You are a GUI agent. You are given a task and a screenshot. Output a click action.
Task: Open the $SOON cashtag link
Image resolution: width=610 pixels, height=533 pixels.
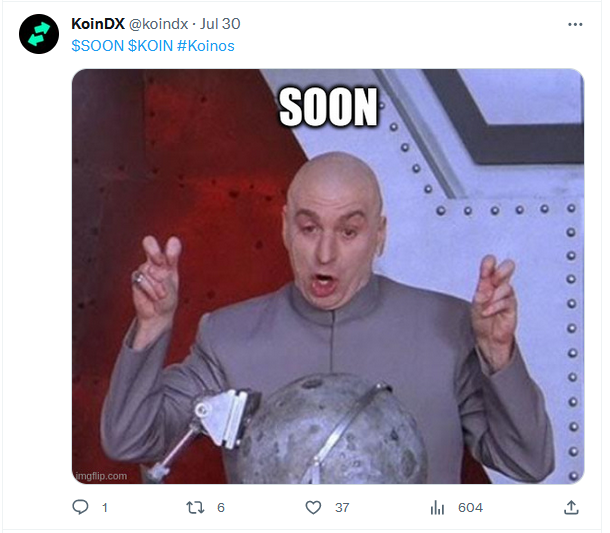(98, 46)
